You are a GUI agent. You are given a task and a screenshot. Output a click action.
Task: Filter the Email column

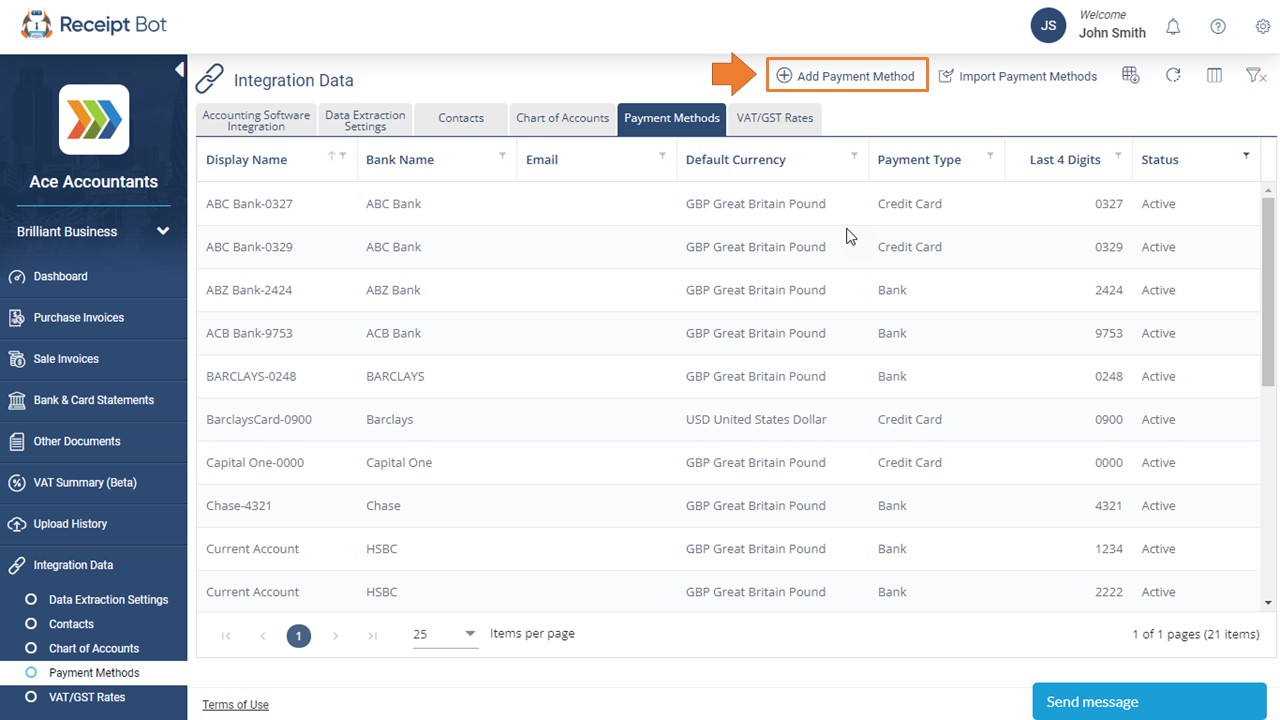[662, 155]
